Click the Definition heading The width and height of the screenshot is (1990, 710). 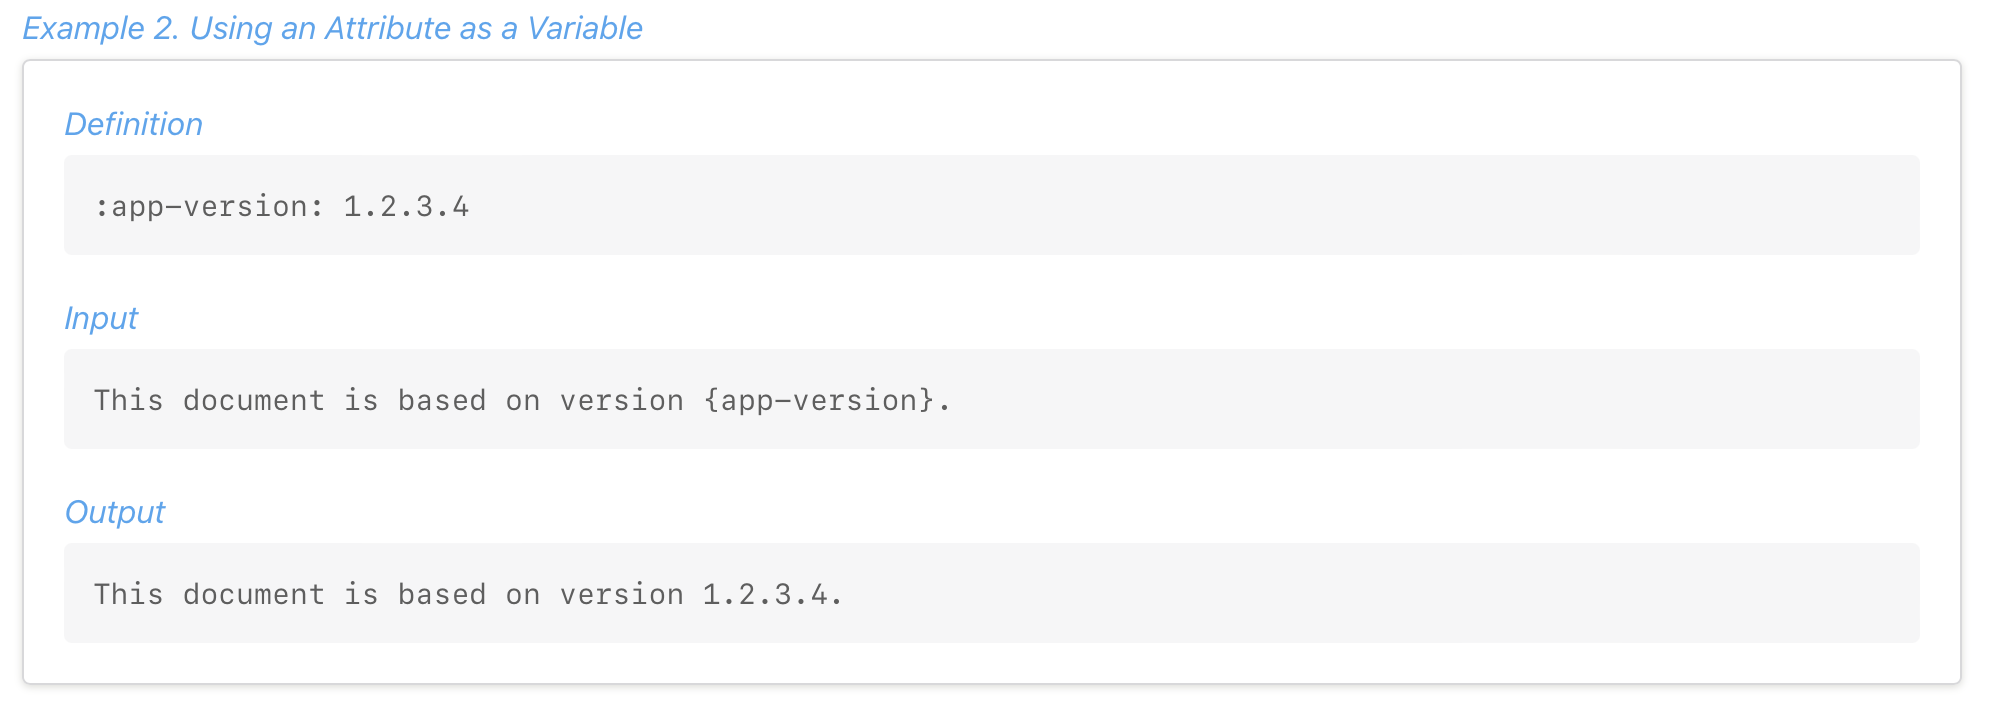[133, 124]
